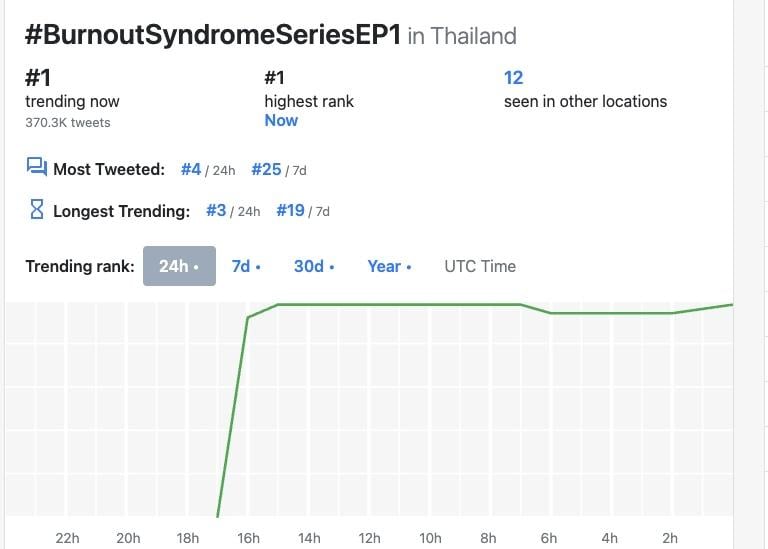Image resolution: width=768 pixels, height=549 pixels.
Task: Click the green trend line at its peak
Action: [400, 304]
